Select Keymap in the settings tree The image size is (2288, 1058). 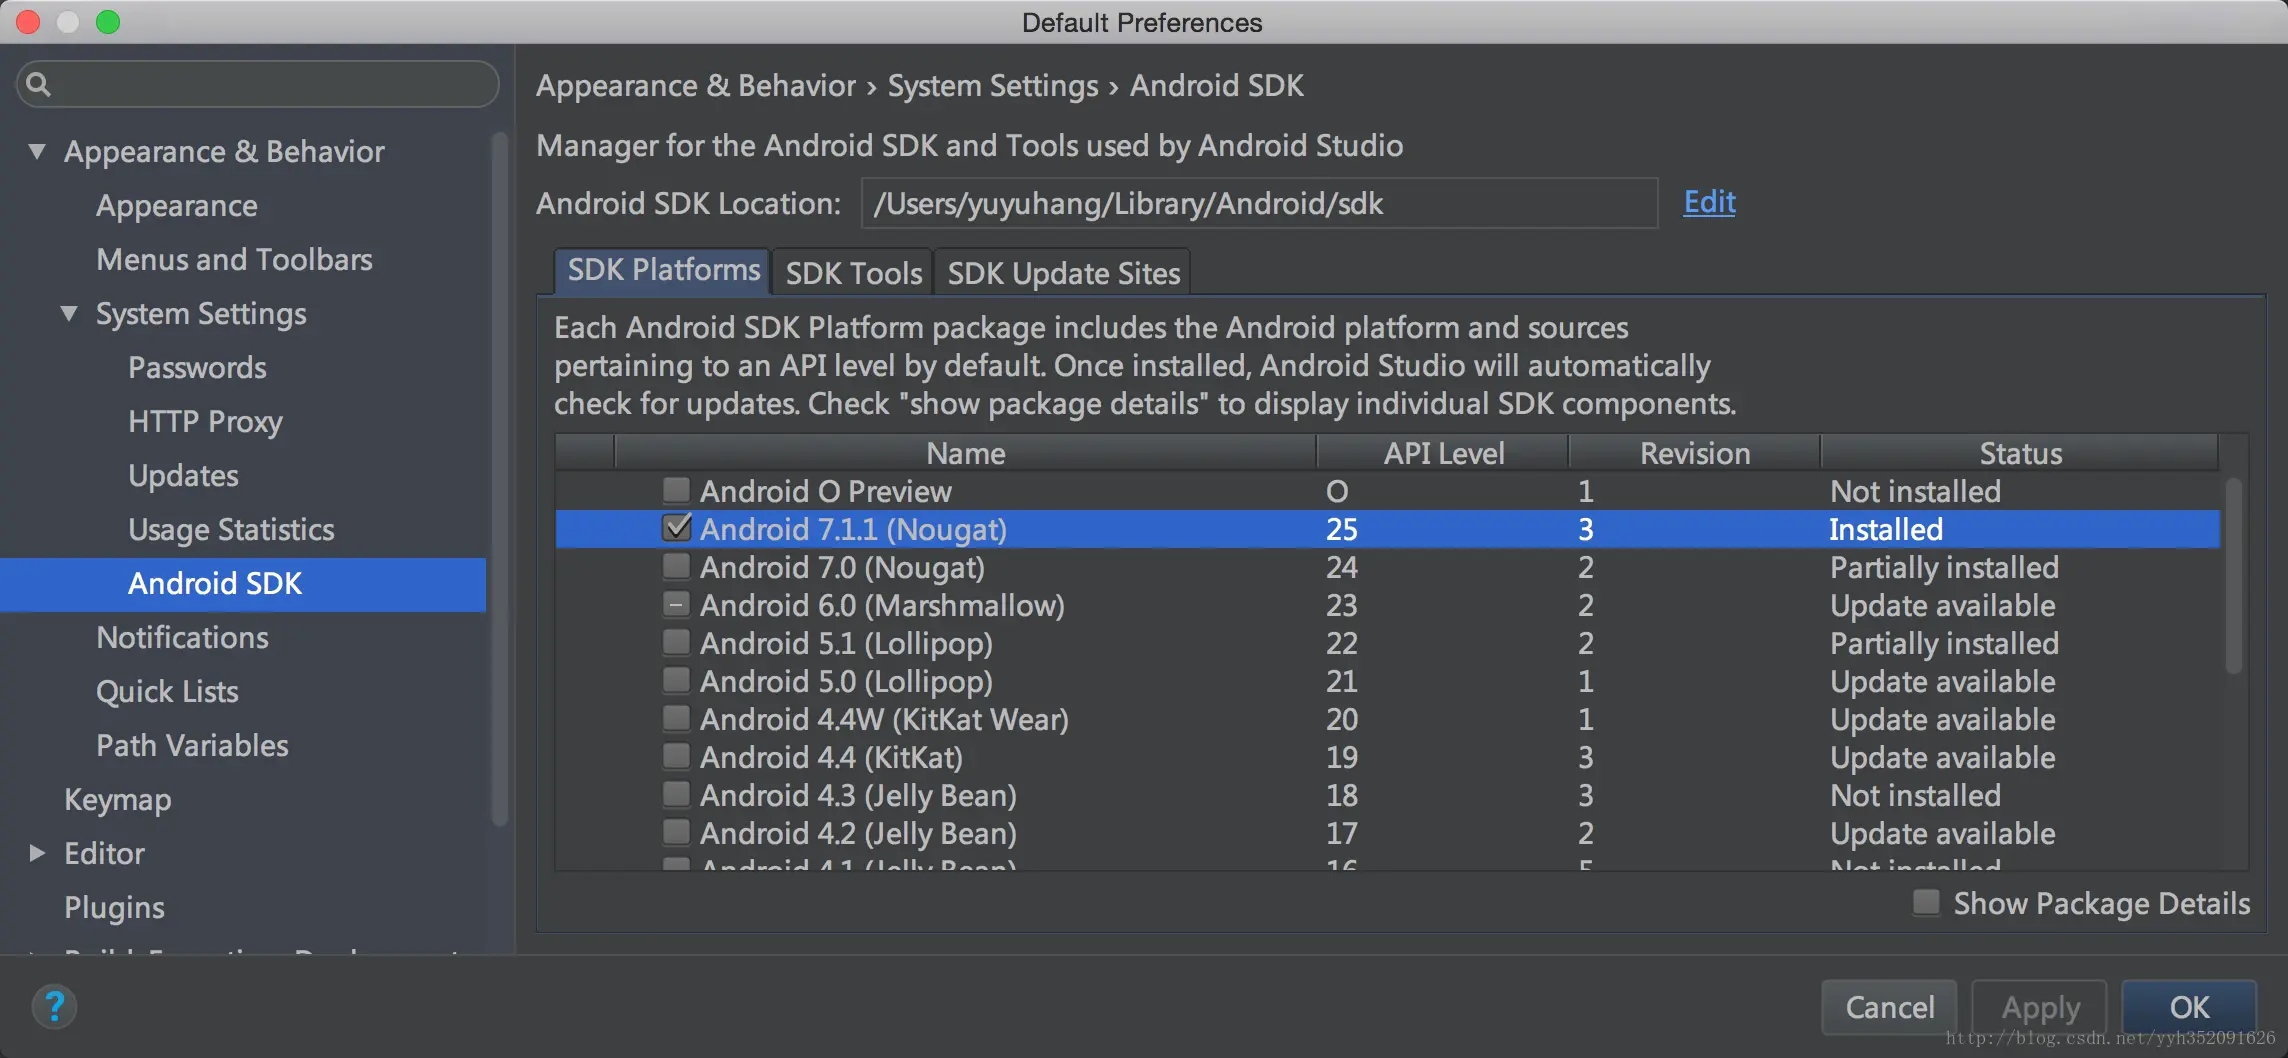[117, 799]
